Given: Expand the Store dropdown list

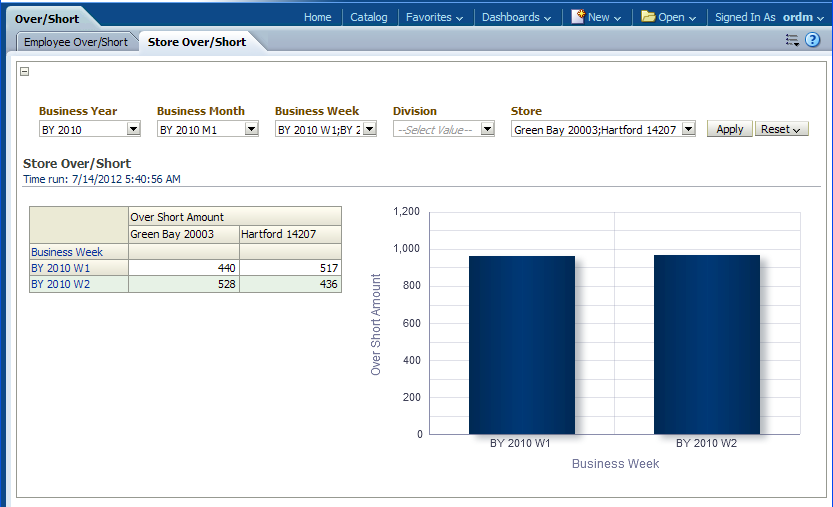Looking at the screenshot, I should (x=688, y=129).
